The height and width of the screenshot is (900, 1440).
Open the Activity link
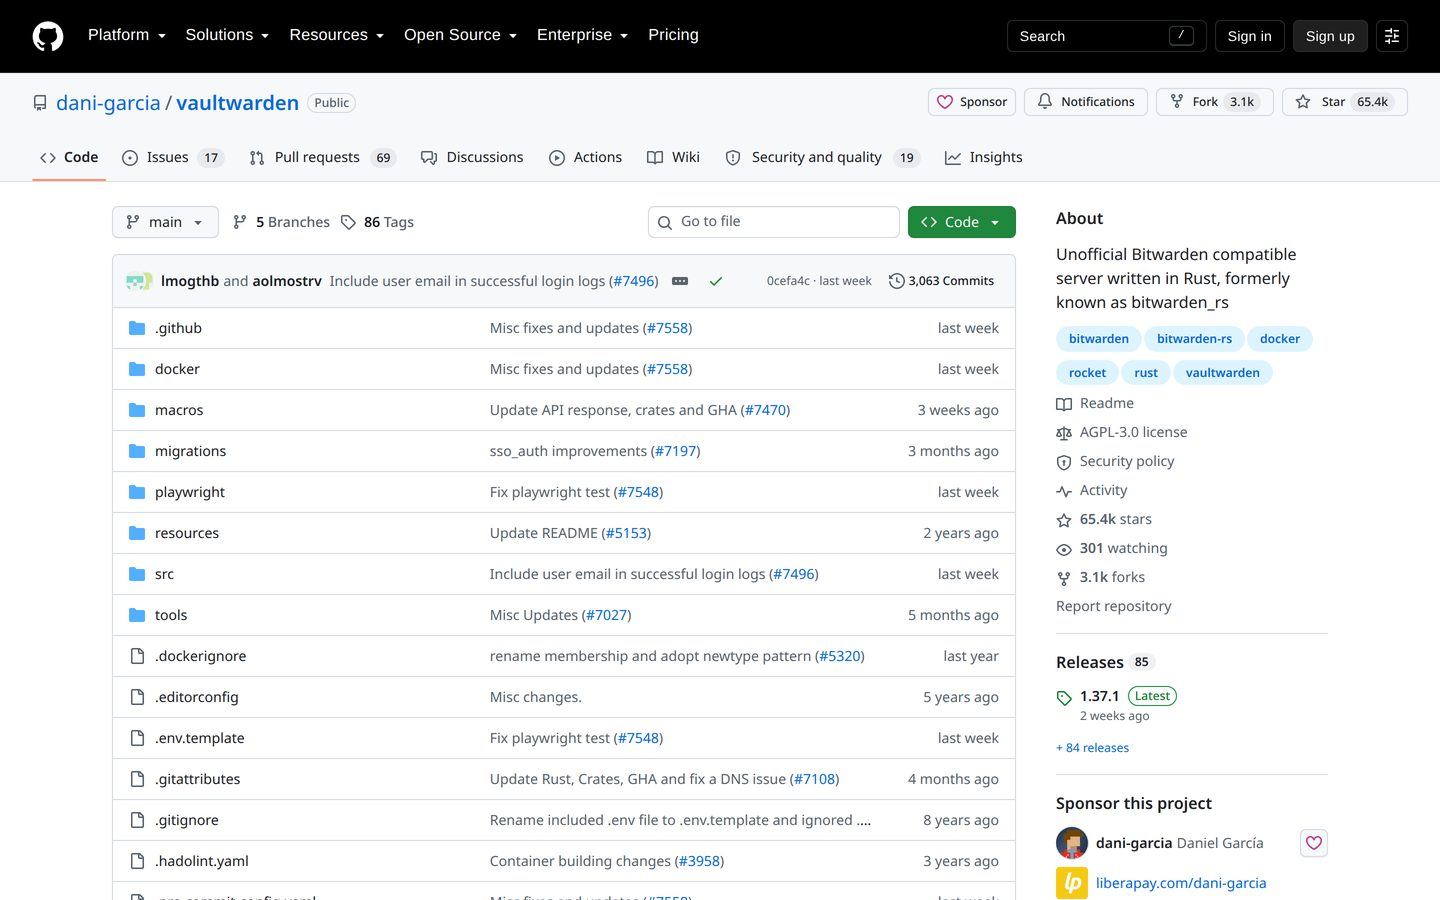1092,490
